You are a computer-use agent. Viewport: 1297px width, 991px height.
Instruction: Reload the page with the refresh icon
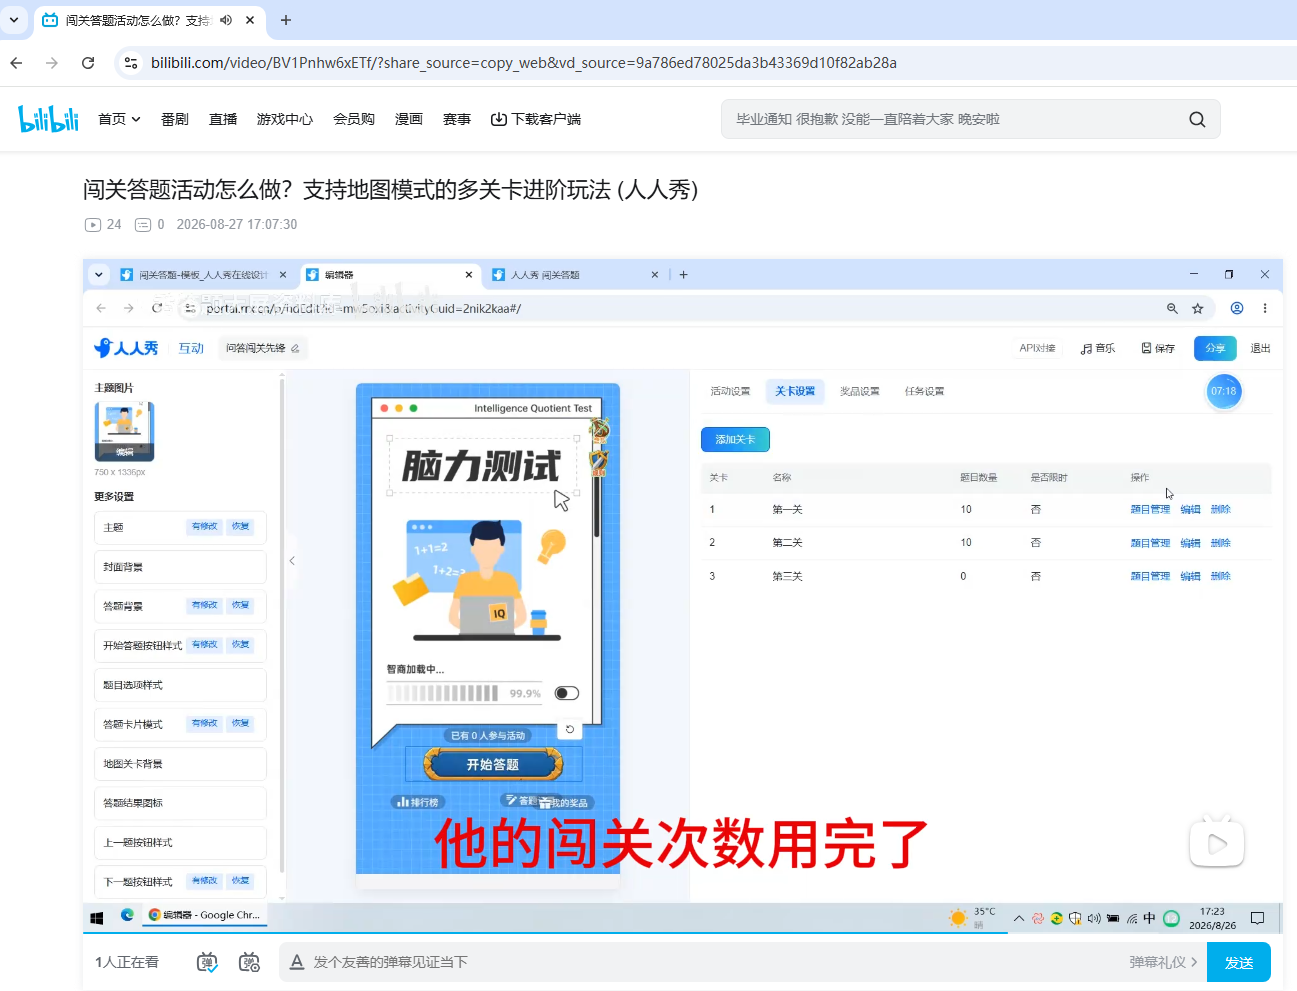88,63
